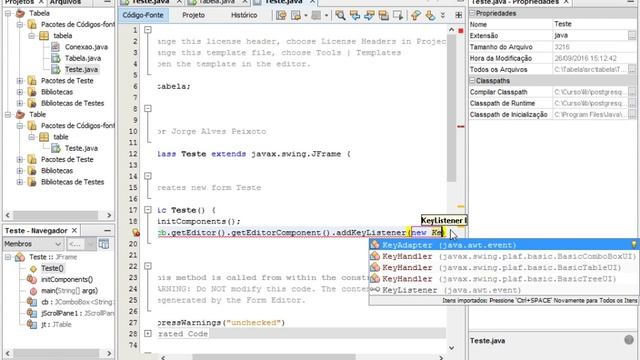Click the Last Edit toolbar icon
Screen dimensions: 640x360
click(281, 16)
